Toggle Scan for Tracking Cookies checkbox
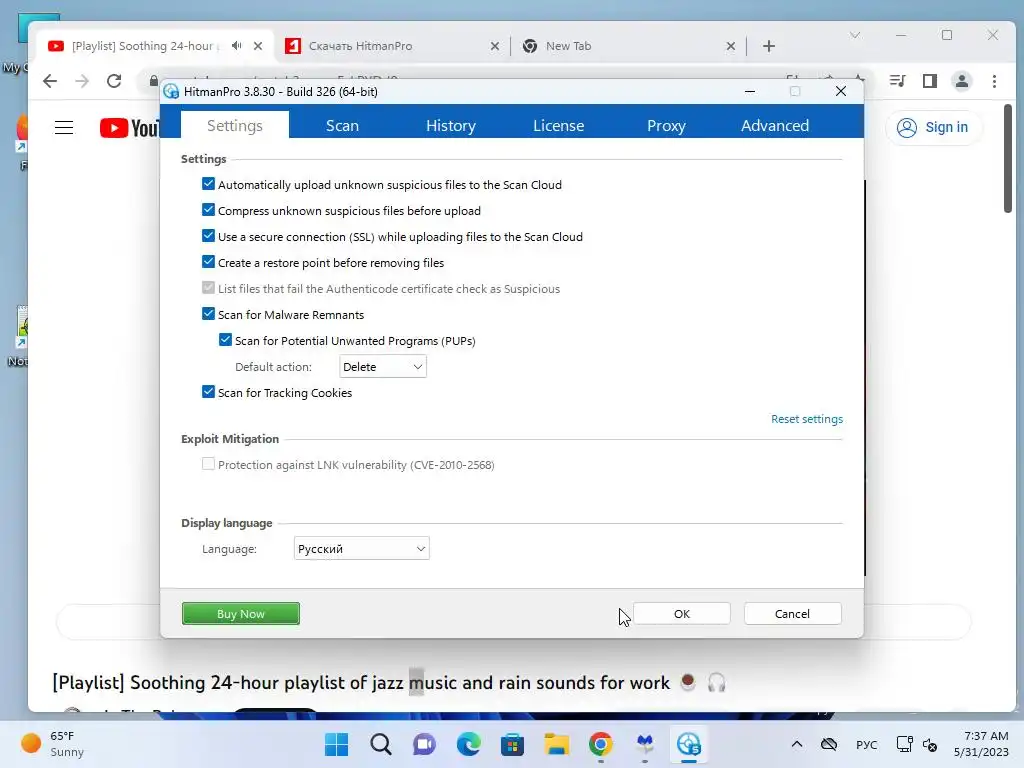The height and width of the screenshot is (768, 1024). (x=208, y=392)
